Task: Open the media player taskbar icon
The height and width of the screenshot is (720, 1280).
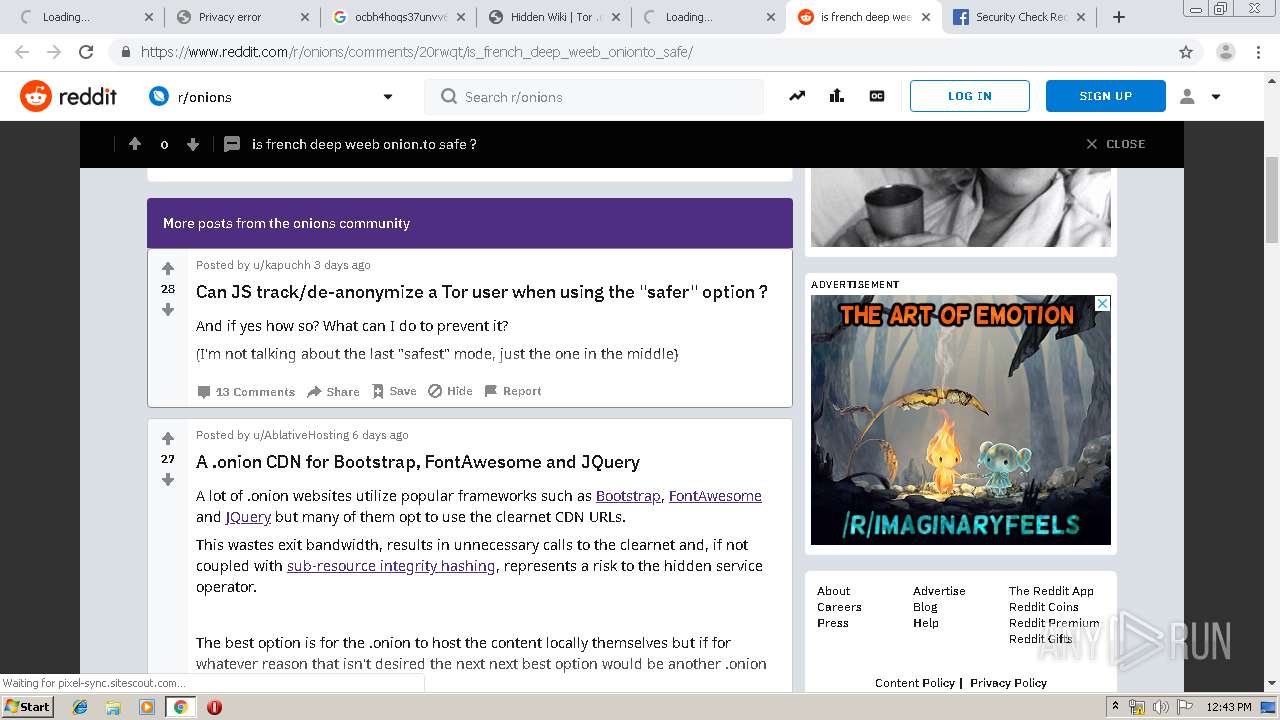Action: coord(147,707)
